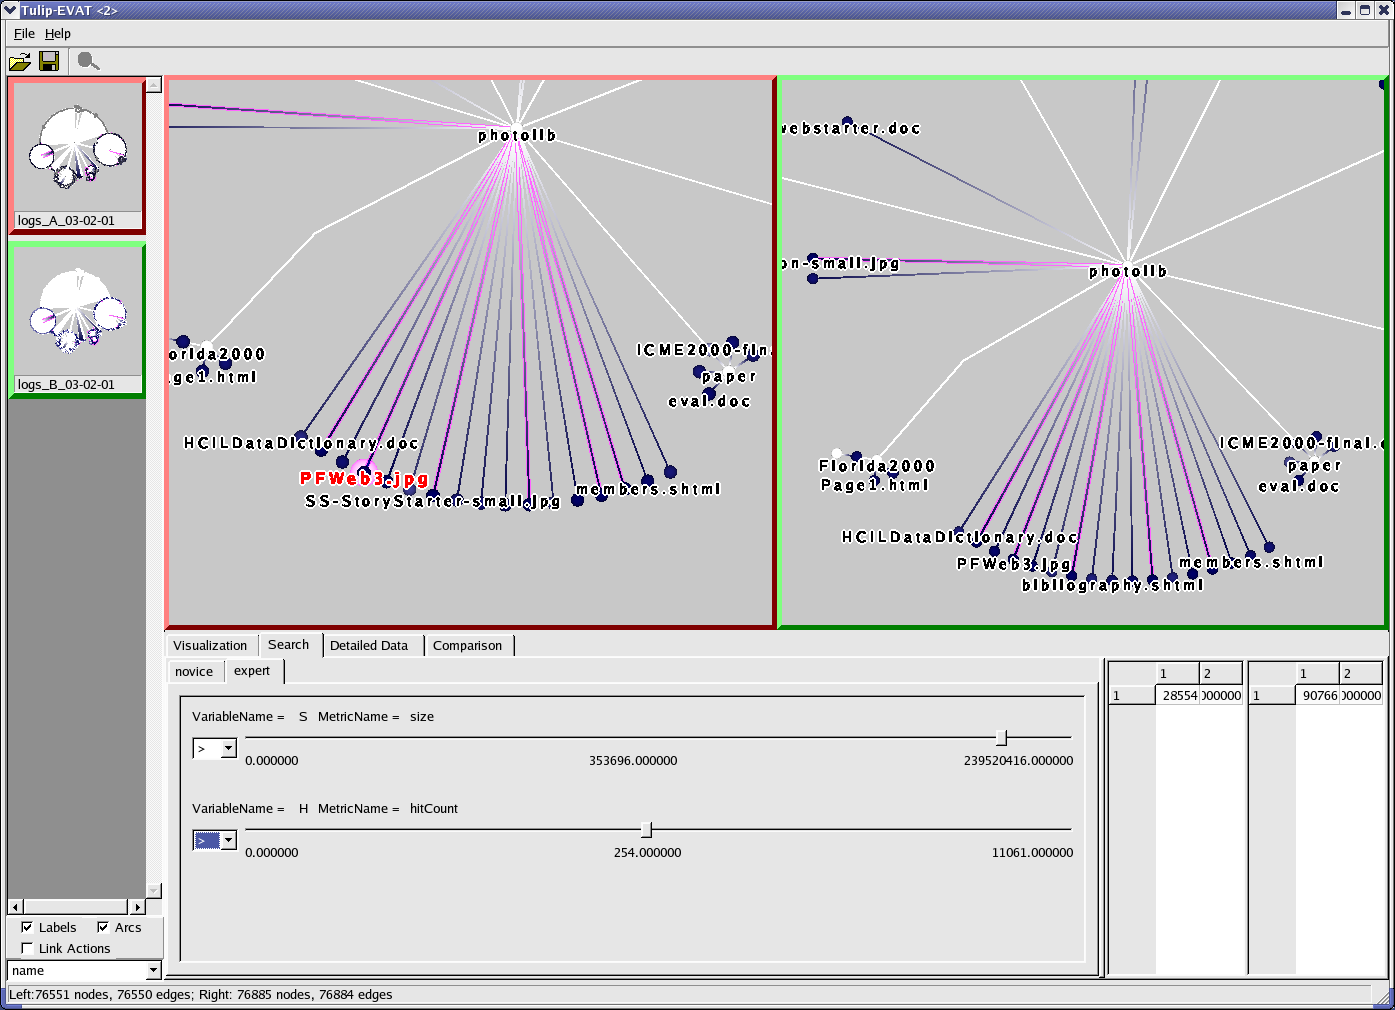Open the File menu
Image resolution: width=1395 pixels, height=1010 pixels.
[24, 33]
